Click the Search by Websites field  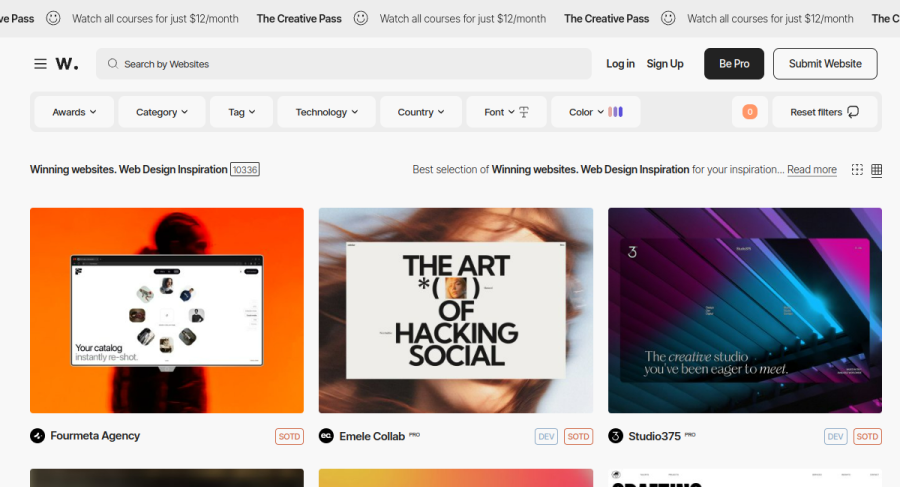[x=344, y=64]
